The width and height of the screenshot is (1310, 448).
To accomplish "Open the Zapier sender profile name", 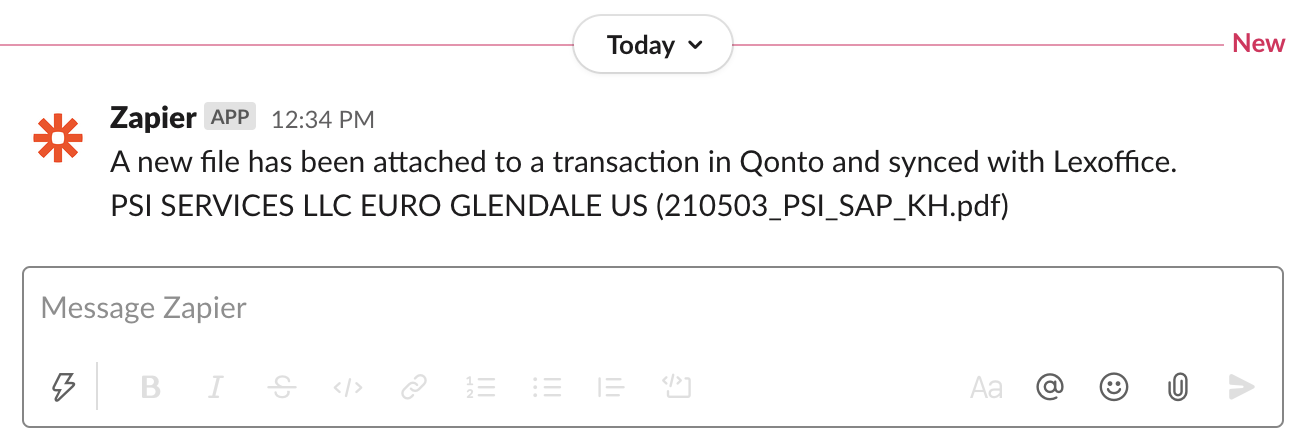I will pyautogui.click(x=153, y=117).
